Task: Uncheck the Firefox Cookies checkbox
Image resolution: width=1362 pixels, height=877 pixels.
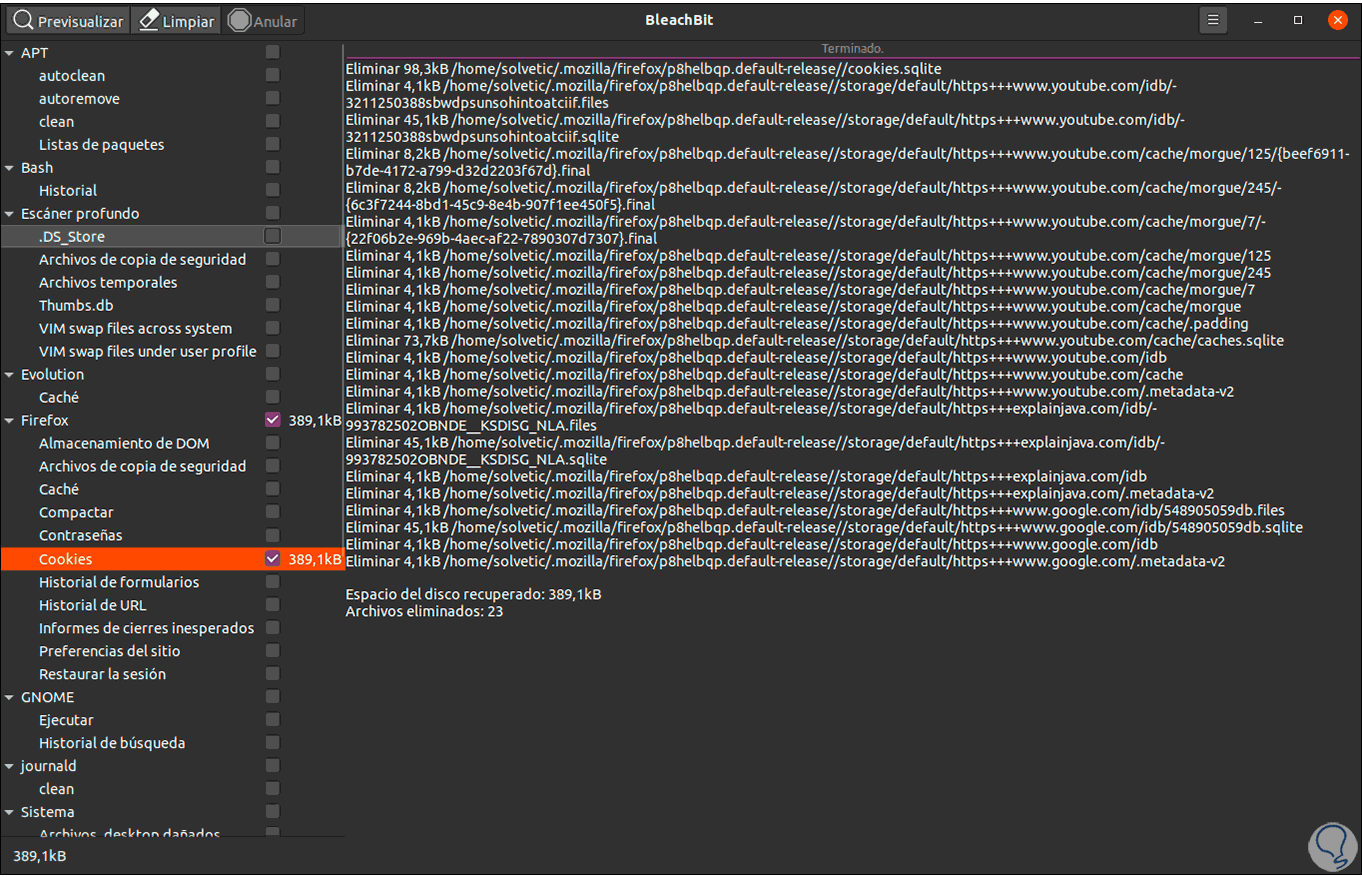Action: [x=273, y=559]
